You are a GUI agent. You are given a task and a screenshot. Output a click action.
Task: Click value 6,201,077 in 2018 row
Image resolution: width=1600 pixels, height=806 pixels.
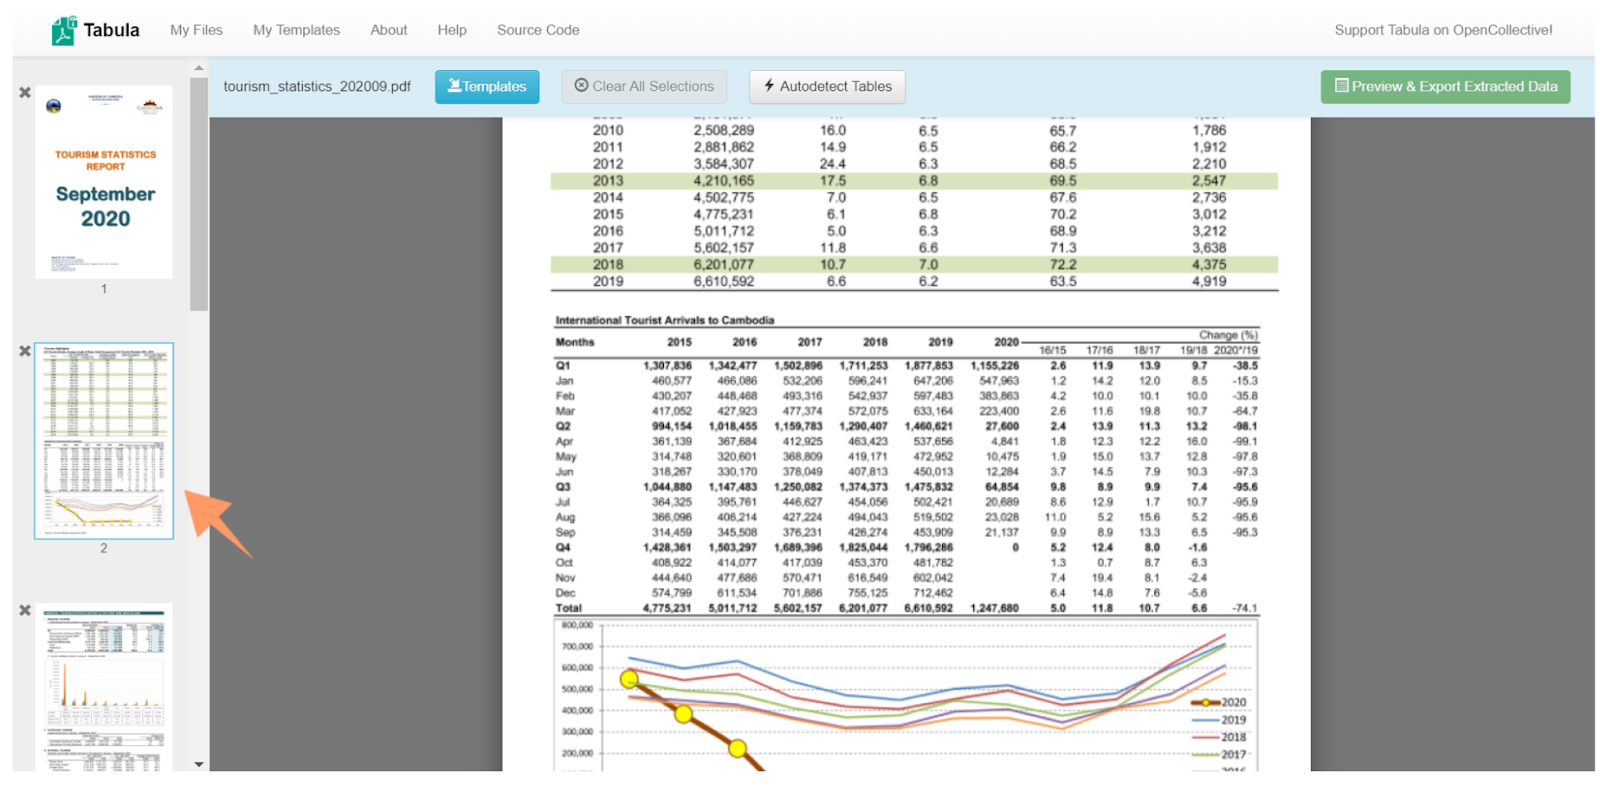tap(724, 265)
